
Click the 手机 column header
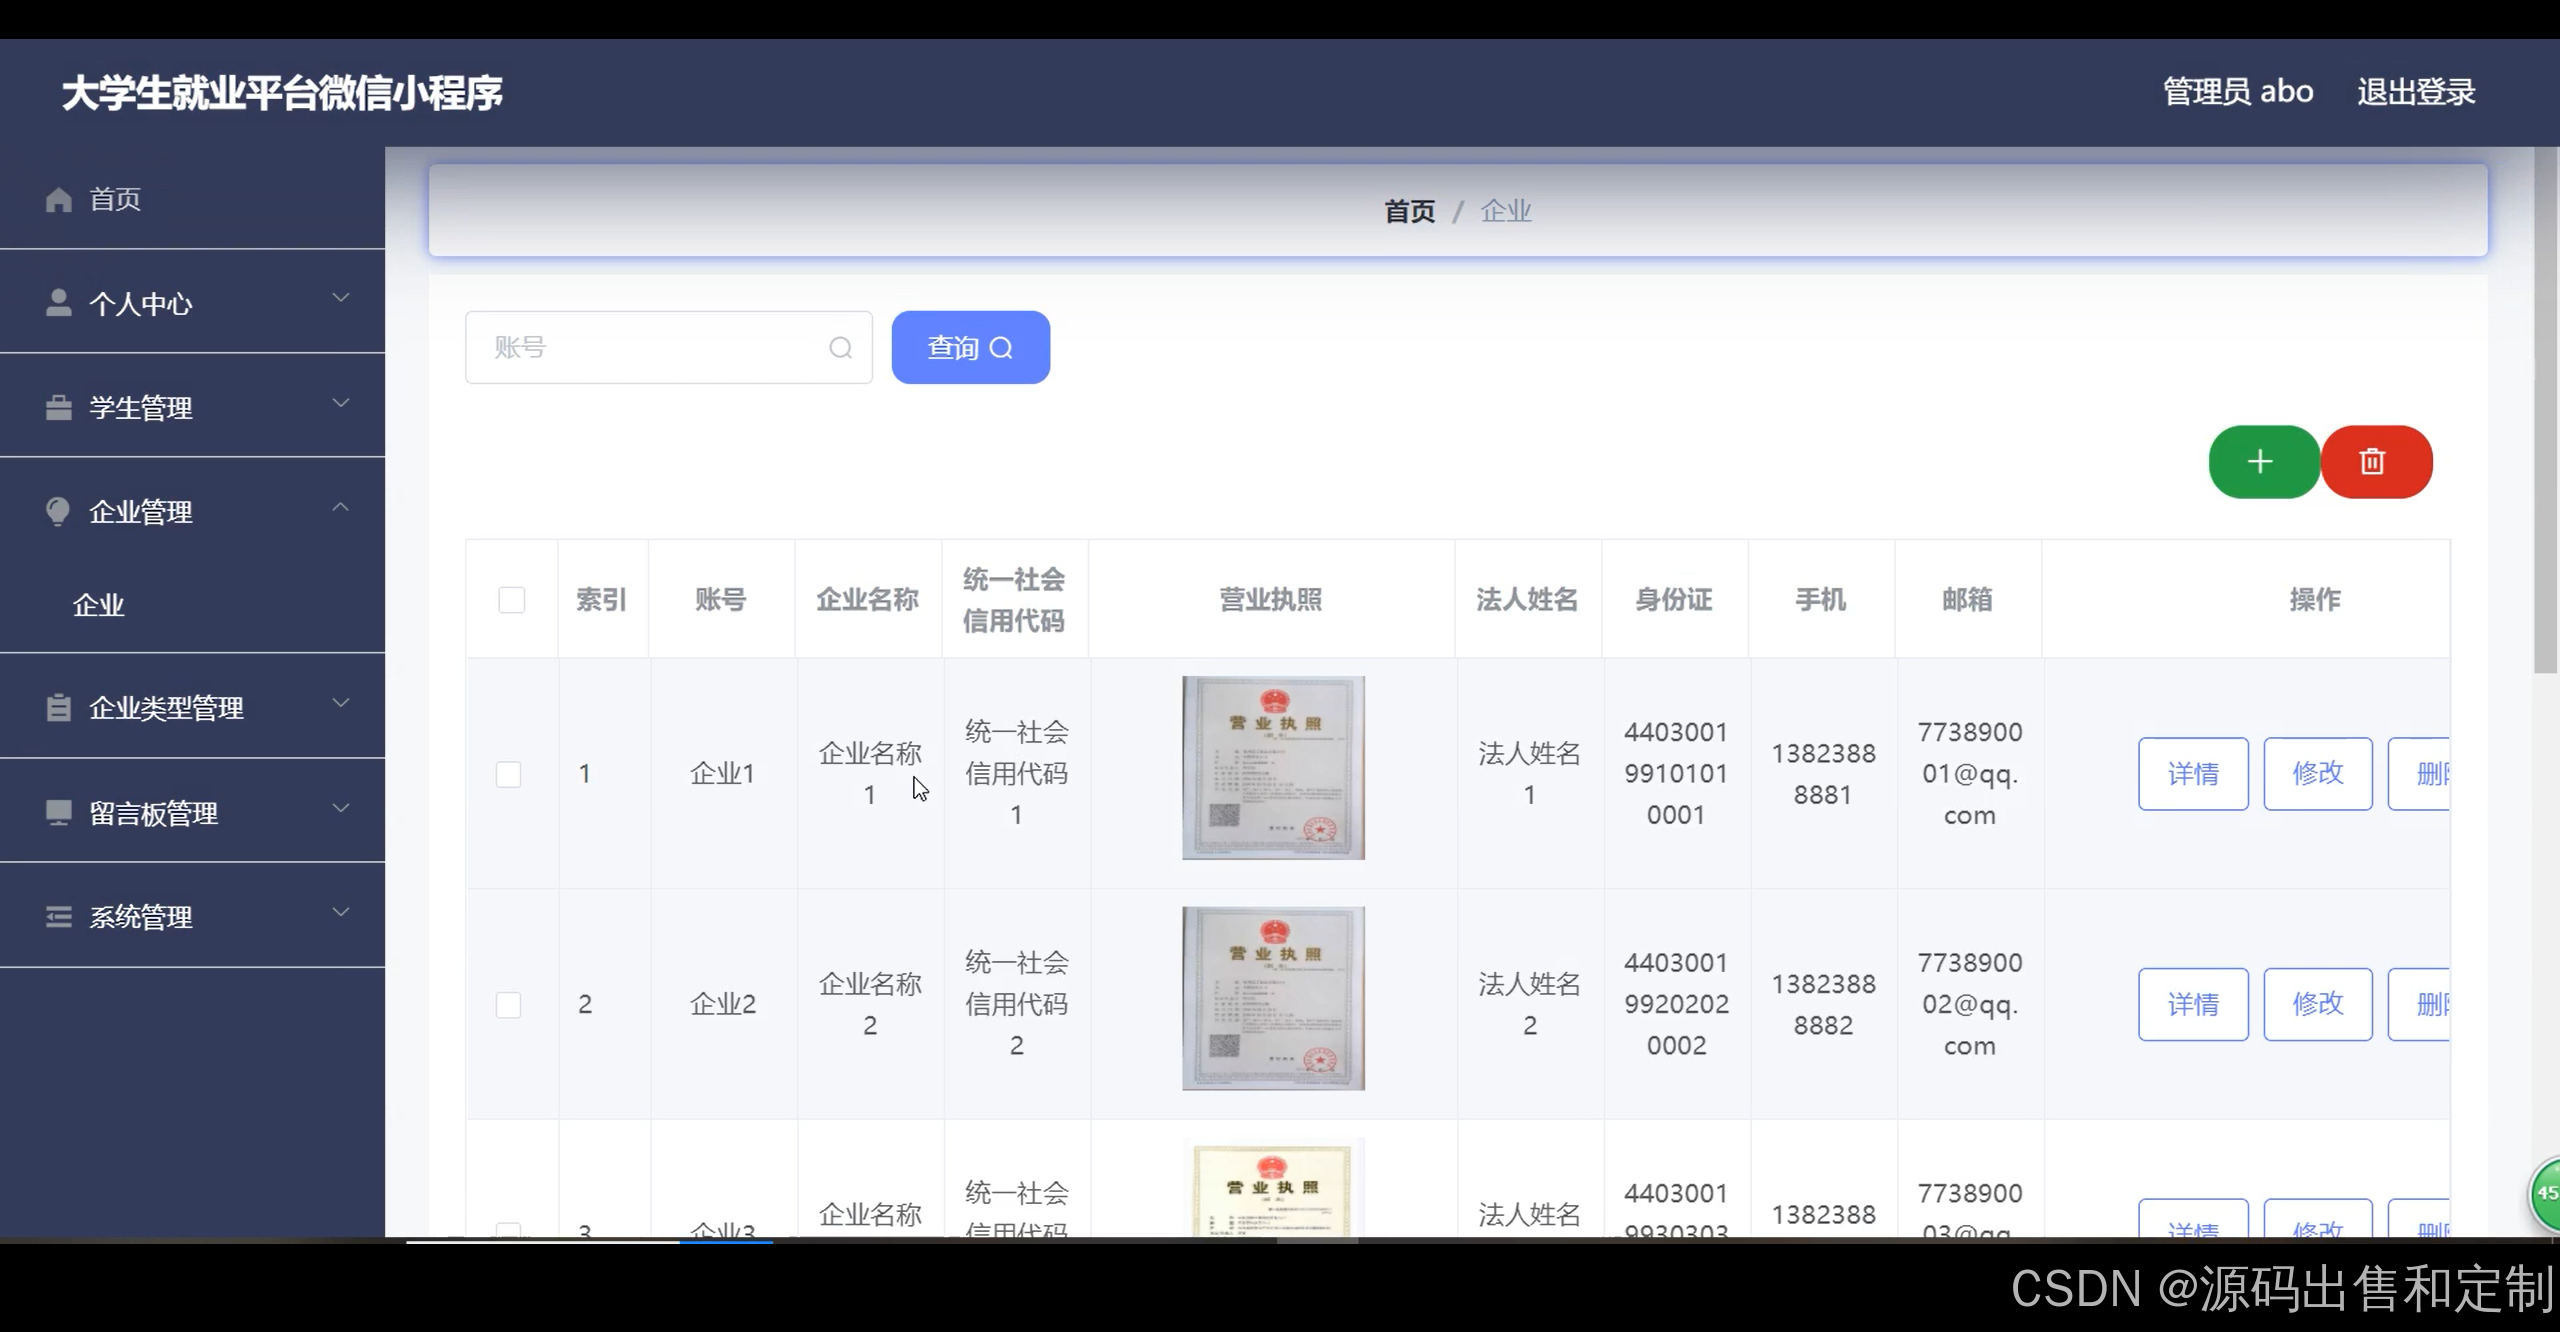[1820, 599]
